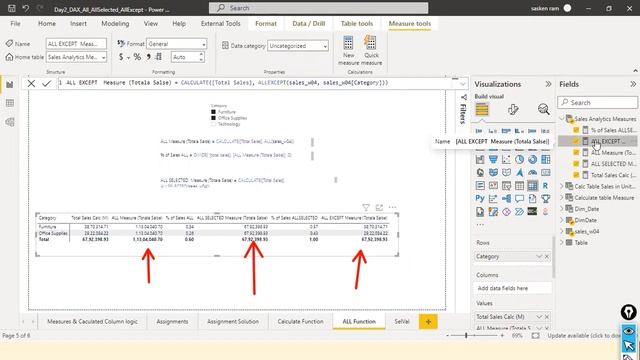Switch to Calculate Function page tab
The image size is (640, 360).
300,322
